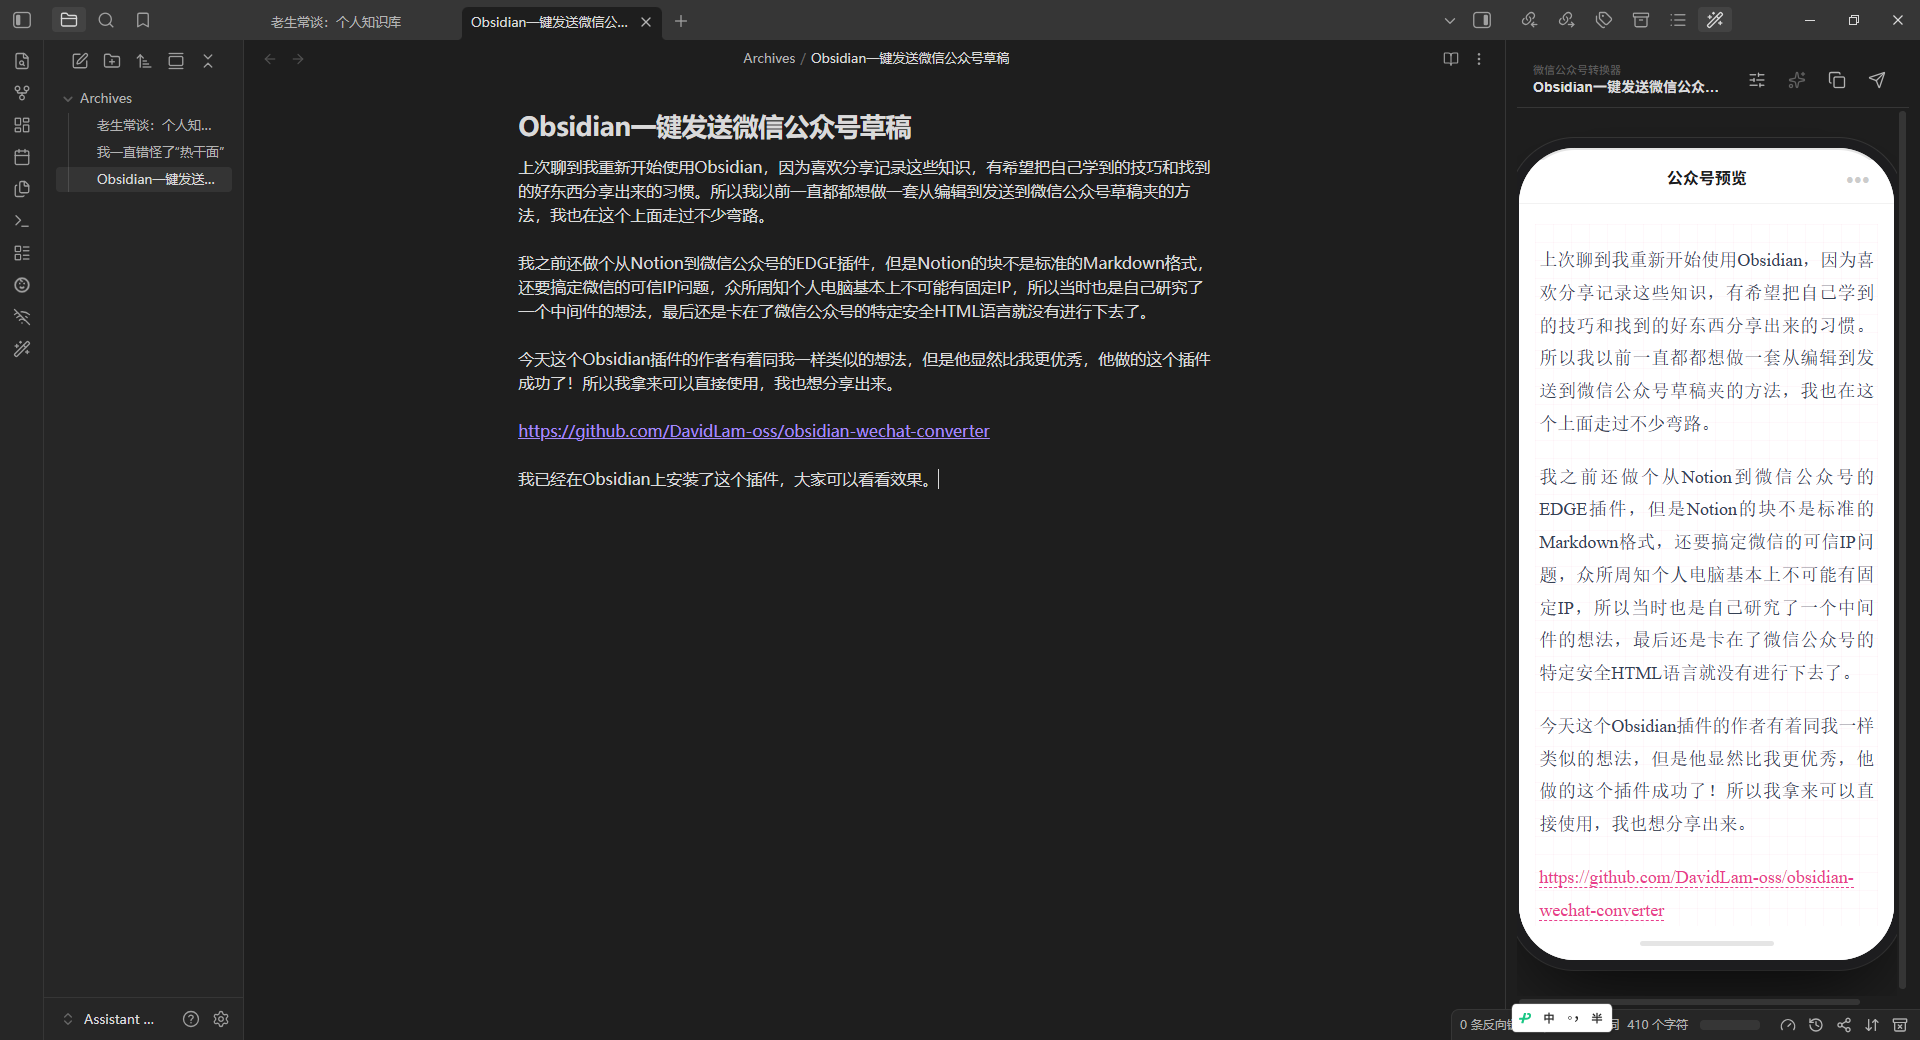This screenshot has height=1040, width=1920.
Task: Open outgoing links pane icon
Action: pos(1566,20)
